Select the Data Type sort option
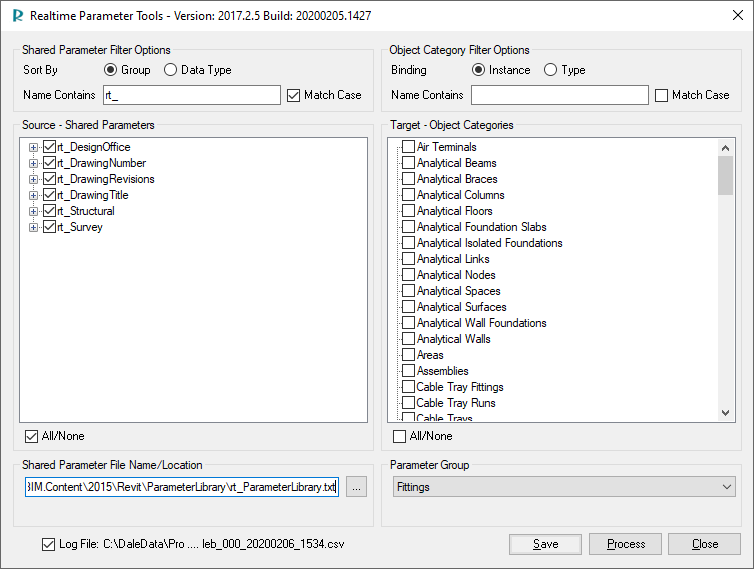This screenshot has height=569, width=754. pyautogui.click(x=170, y=70)
